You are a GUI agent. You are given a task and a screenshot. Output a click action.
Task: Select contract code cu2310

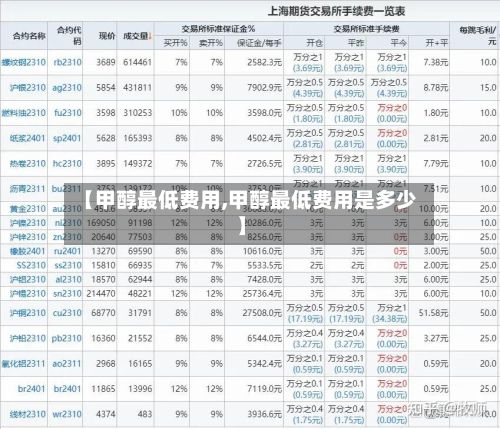pyautogui.click(x=67, y=313)
